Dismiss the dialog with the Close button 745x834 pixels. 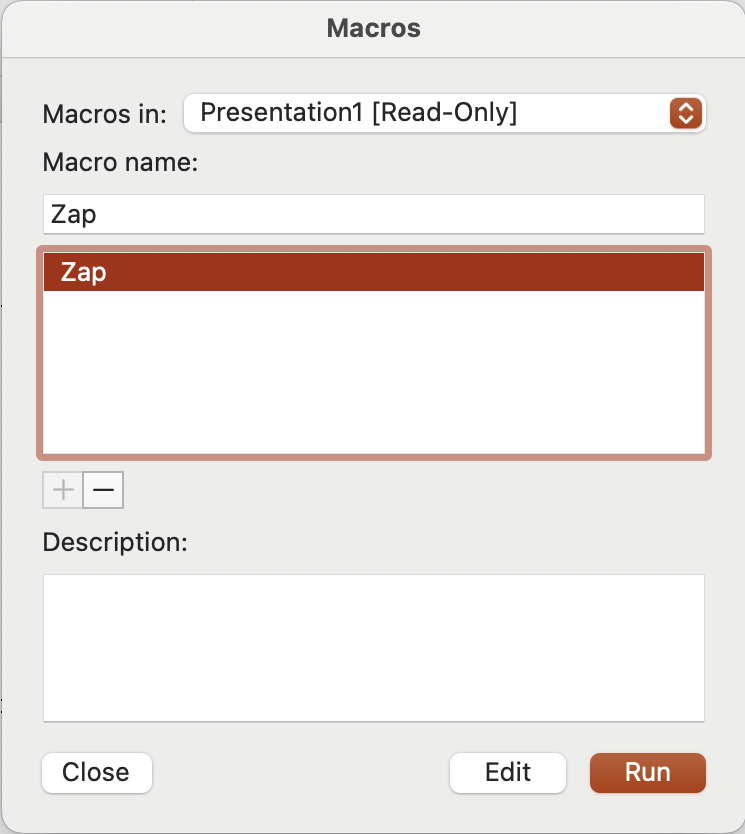click(x=96, y=772)
